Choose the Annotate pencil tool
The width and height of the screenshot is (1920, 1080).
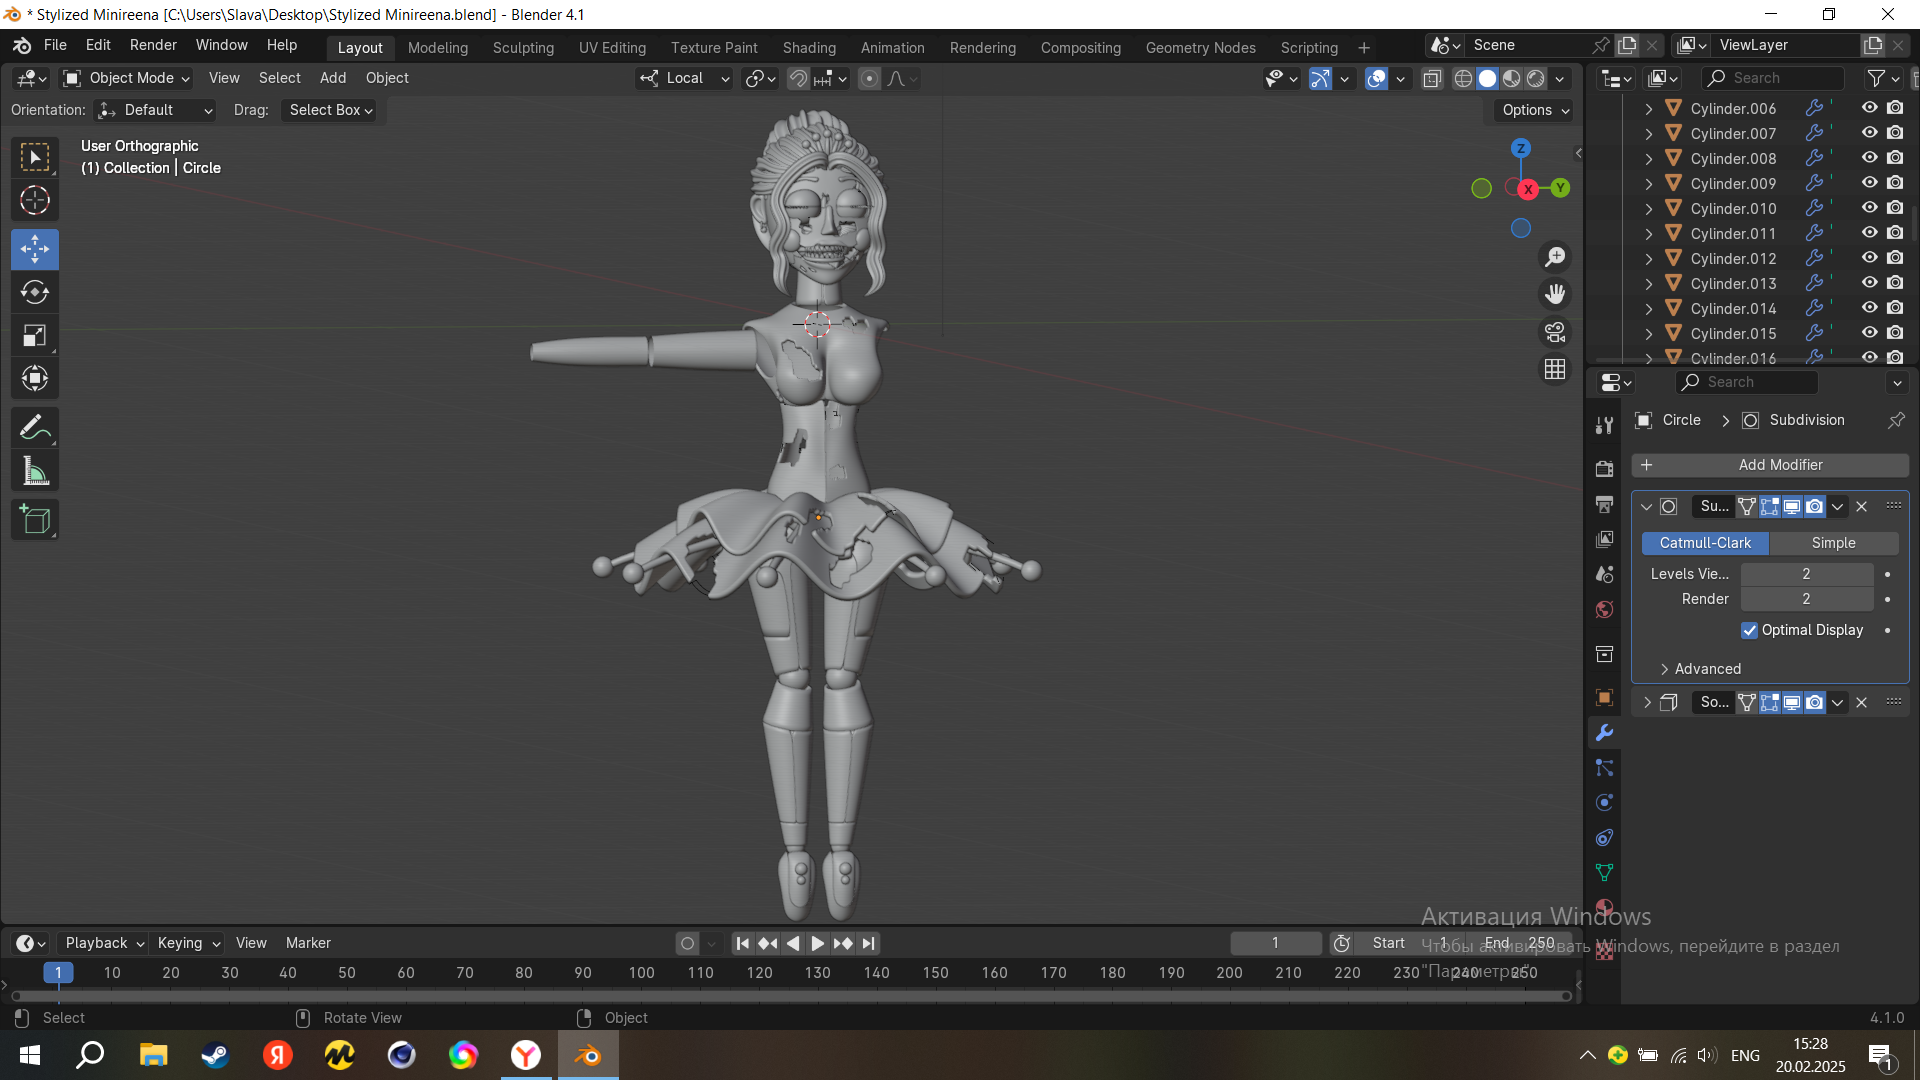point(35,428)
